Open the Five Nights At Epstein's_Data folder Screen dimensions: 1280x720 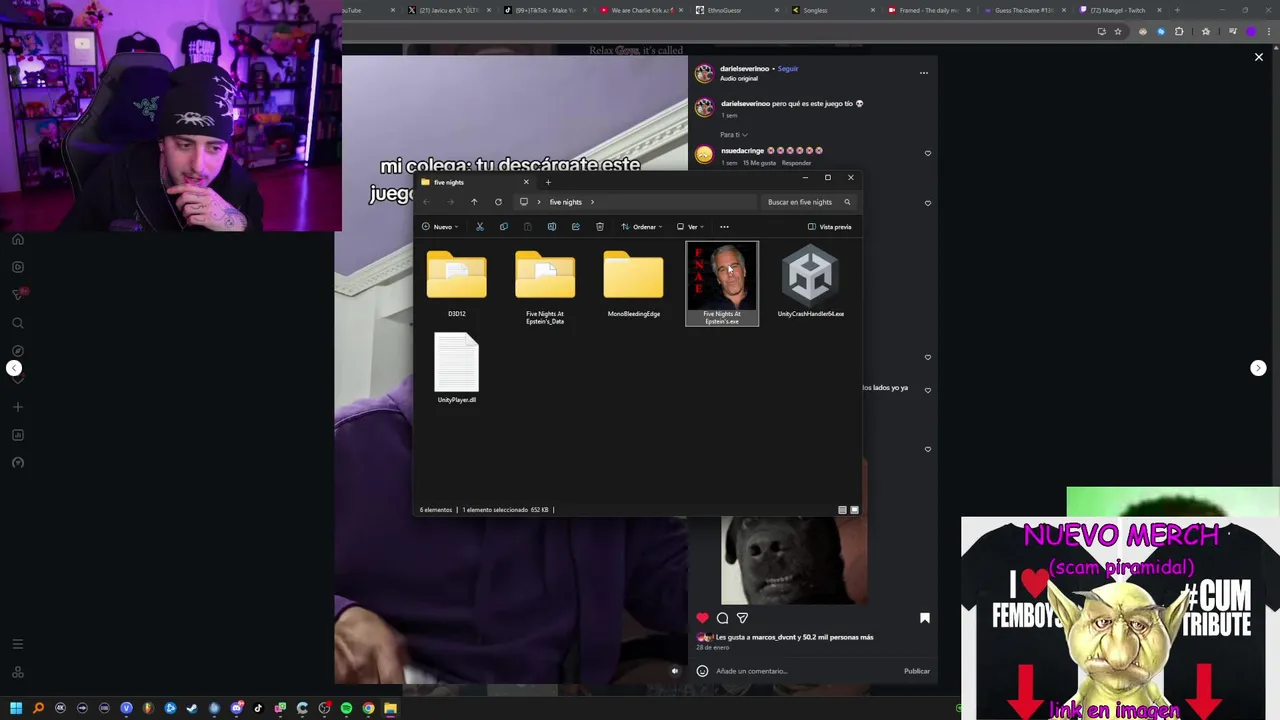[545, 287]
